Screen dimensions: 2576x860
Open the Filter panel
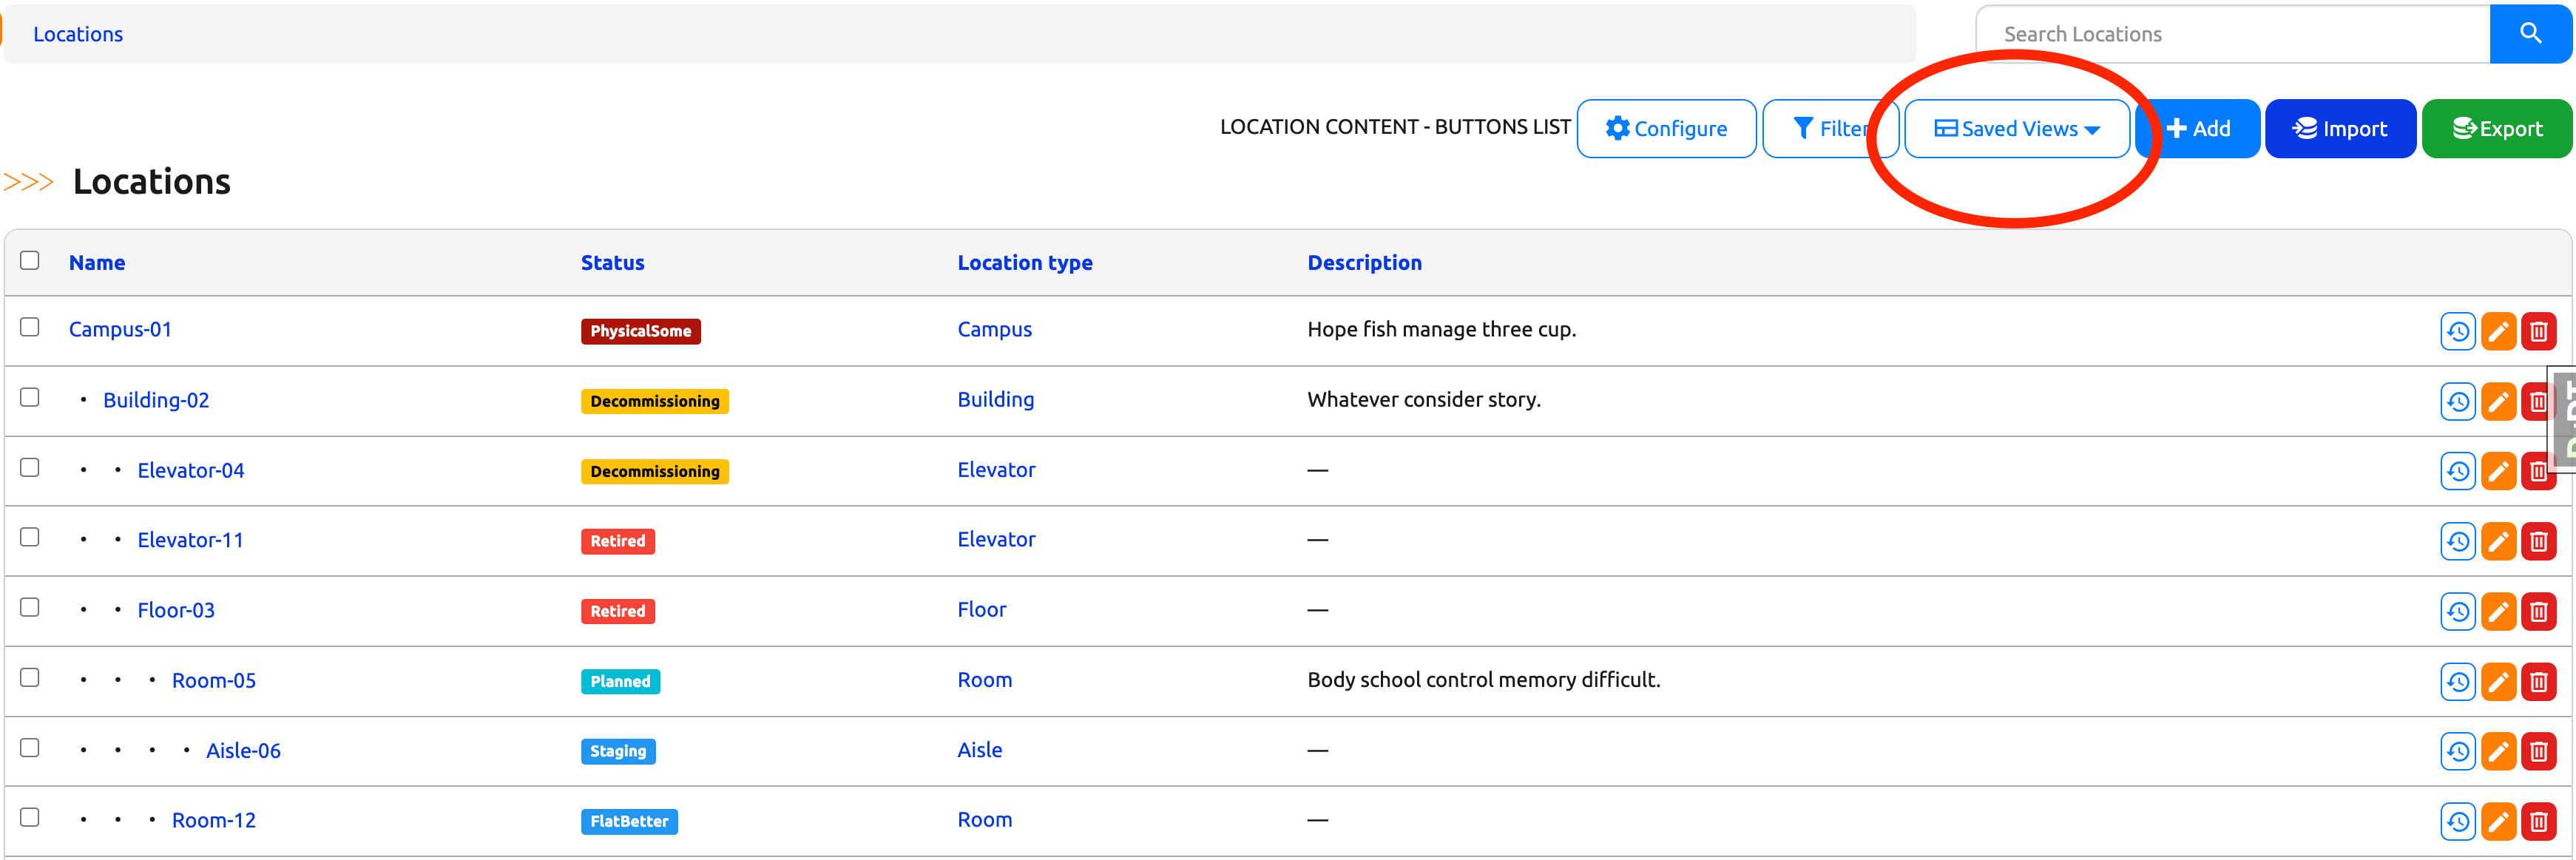[x=1830, y=128]
